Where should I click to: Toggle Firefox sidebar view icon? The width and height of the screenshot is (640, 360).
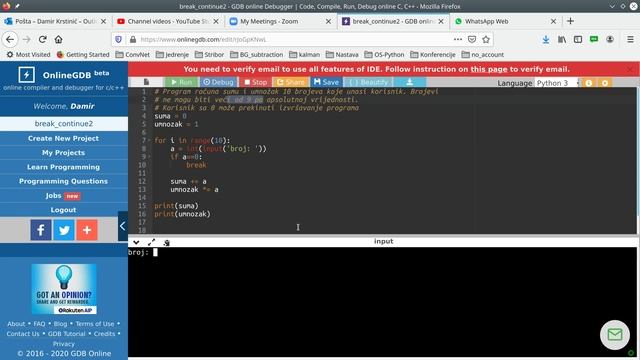pyautogui.click(x=578, y=39)
